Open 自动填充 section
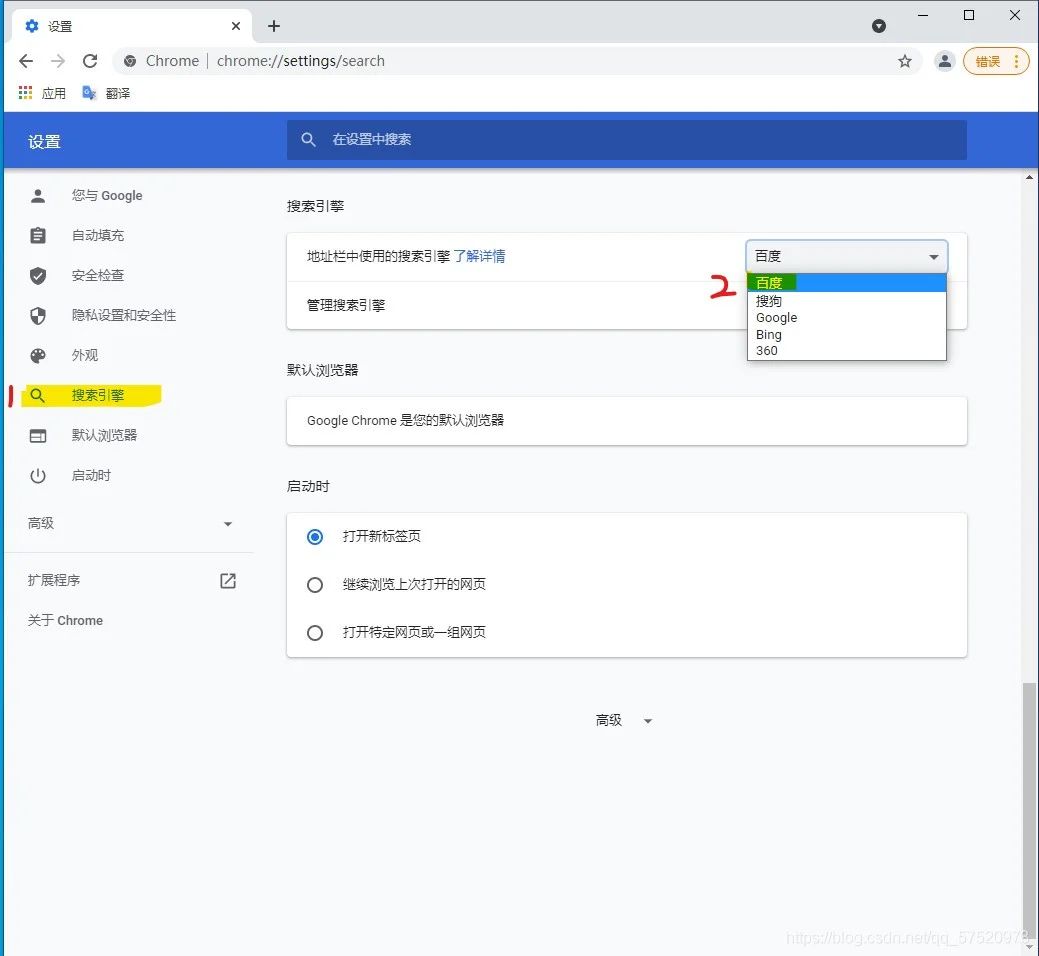 (x=98, y=235)
